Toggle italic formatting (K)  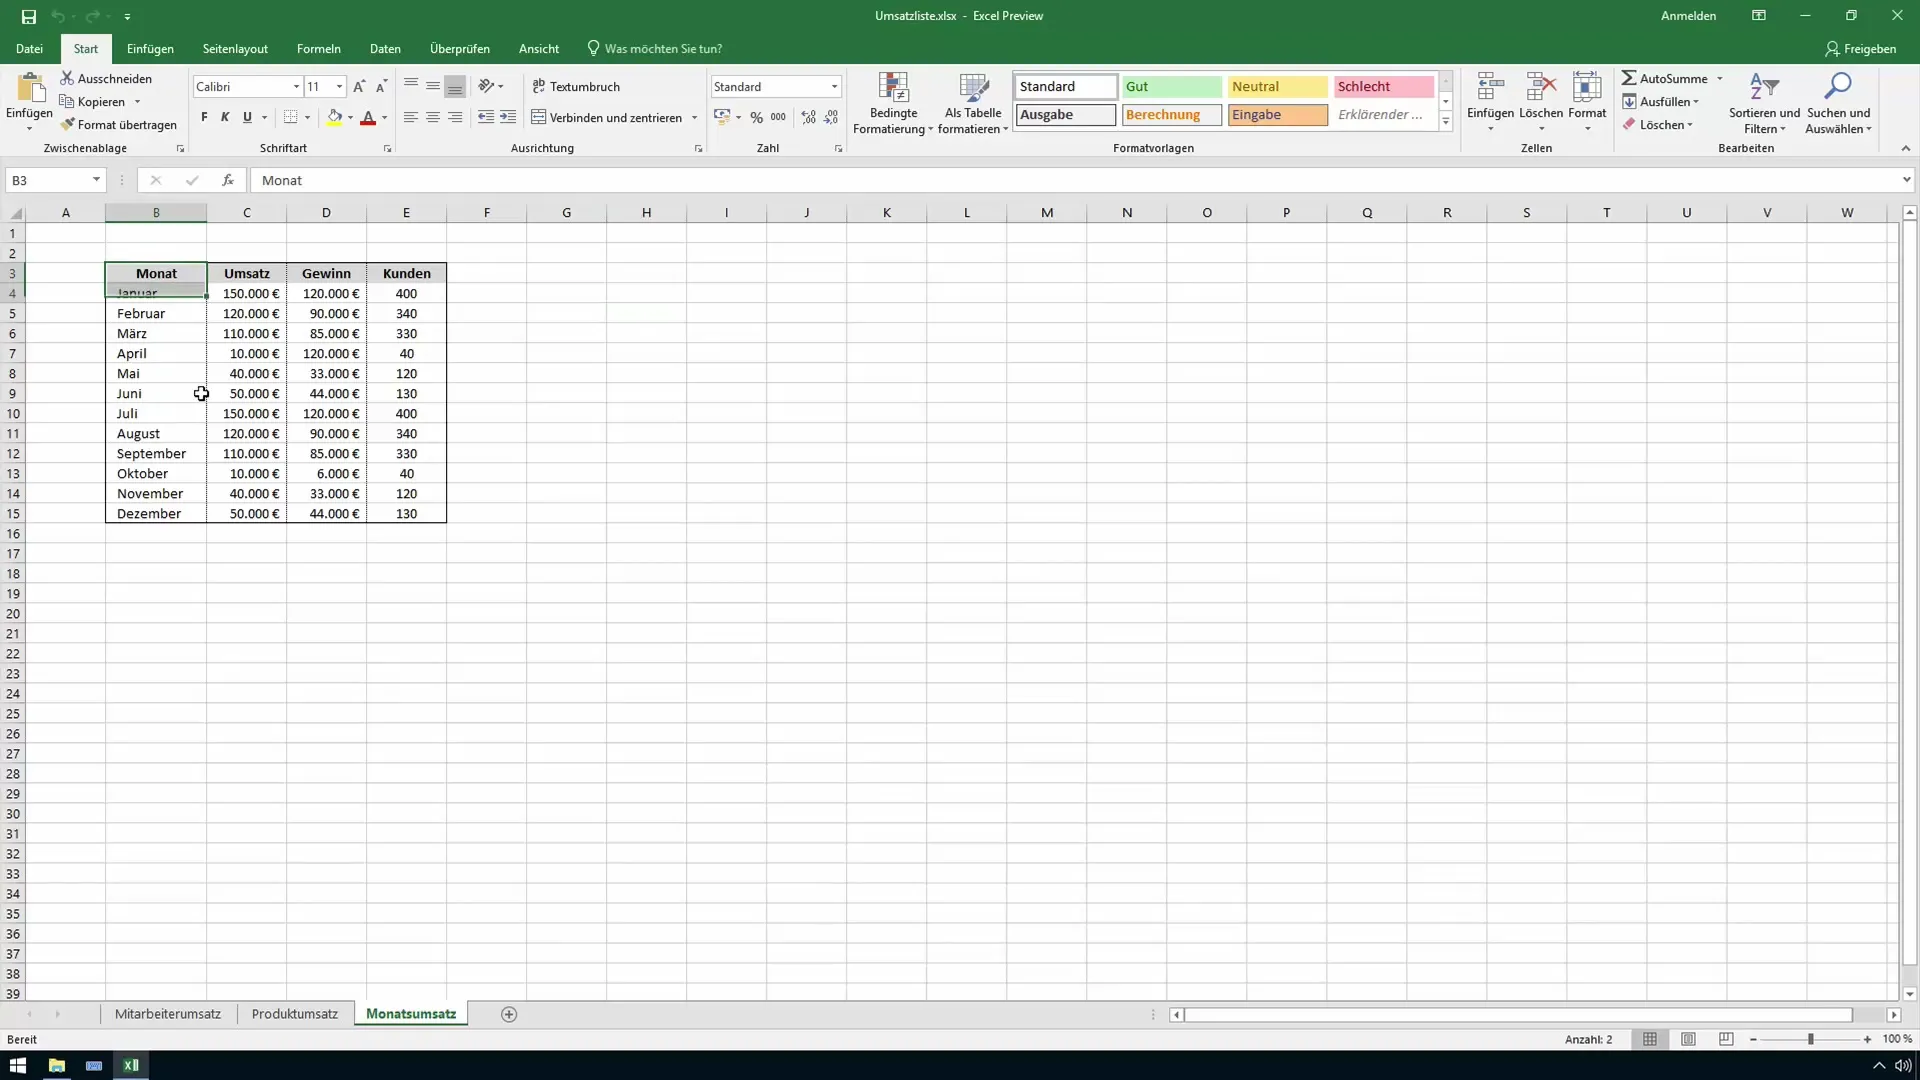(225, 117)
